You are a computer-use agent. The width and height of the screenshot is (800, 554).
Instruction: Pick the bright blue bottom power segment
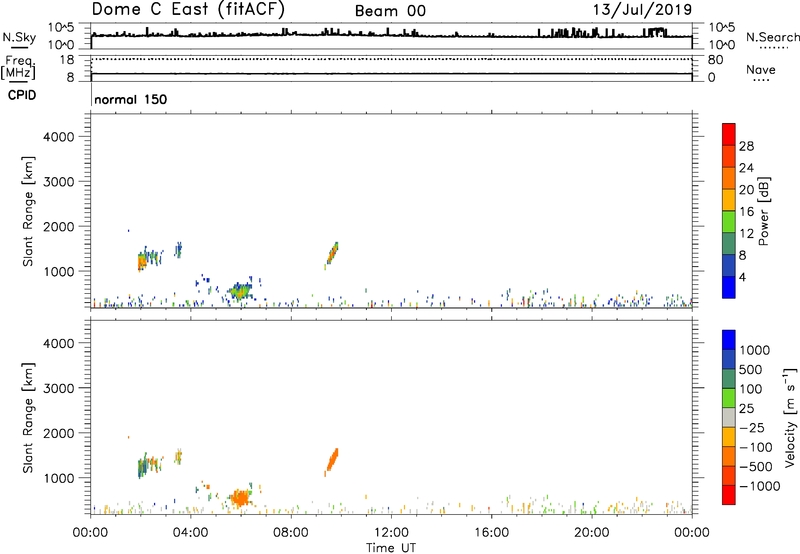[729, 287]
